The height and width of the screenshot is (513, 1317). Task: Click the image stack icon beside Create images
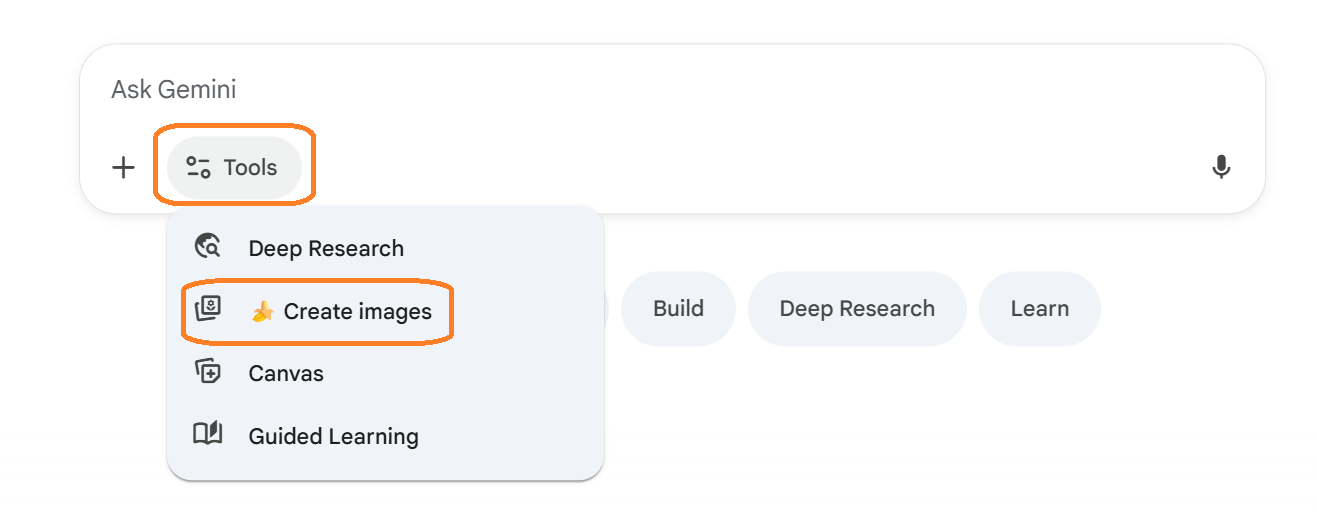[207, 310]
